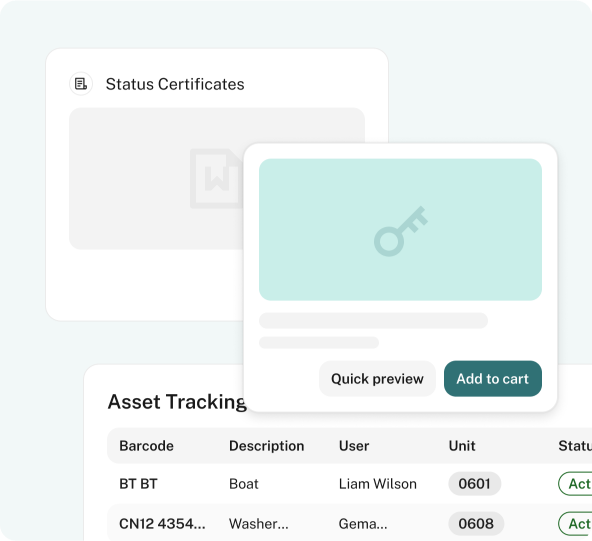Screen dimensions: 592x541
Task: Click the Liam Wilson user cell
Action: pos(378,484)
